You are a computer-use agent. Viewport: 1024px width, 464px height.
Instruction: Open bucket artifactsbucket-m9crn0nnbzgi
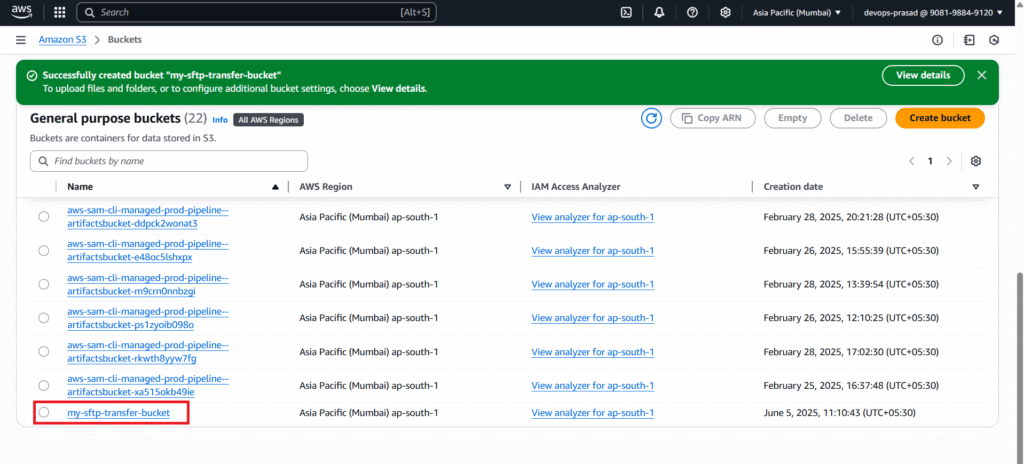pyautogui.click(x=148, y=284)
